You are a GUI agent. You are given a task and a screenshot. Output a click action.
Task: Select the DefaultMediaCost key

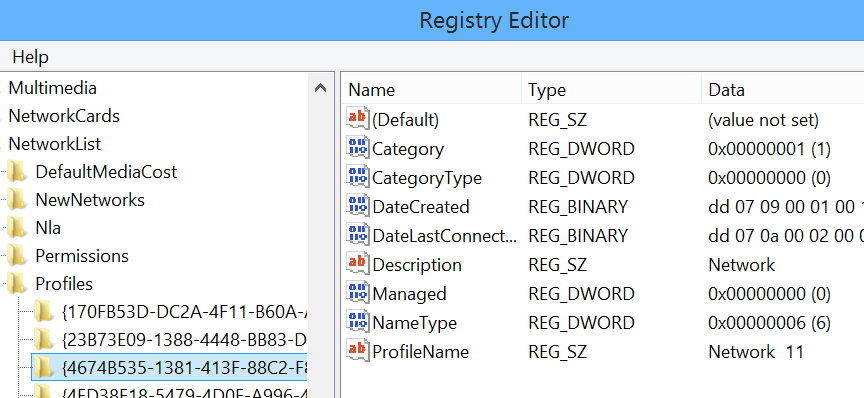(x=106, y=172)
